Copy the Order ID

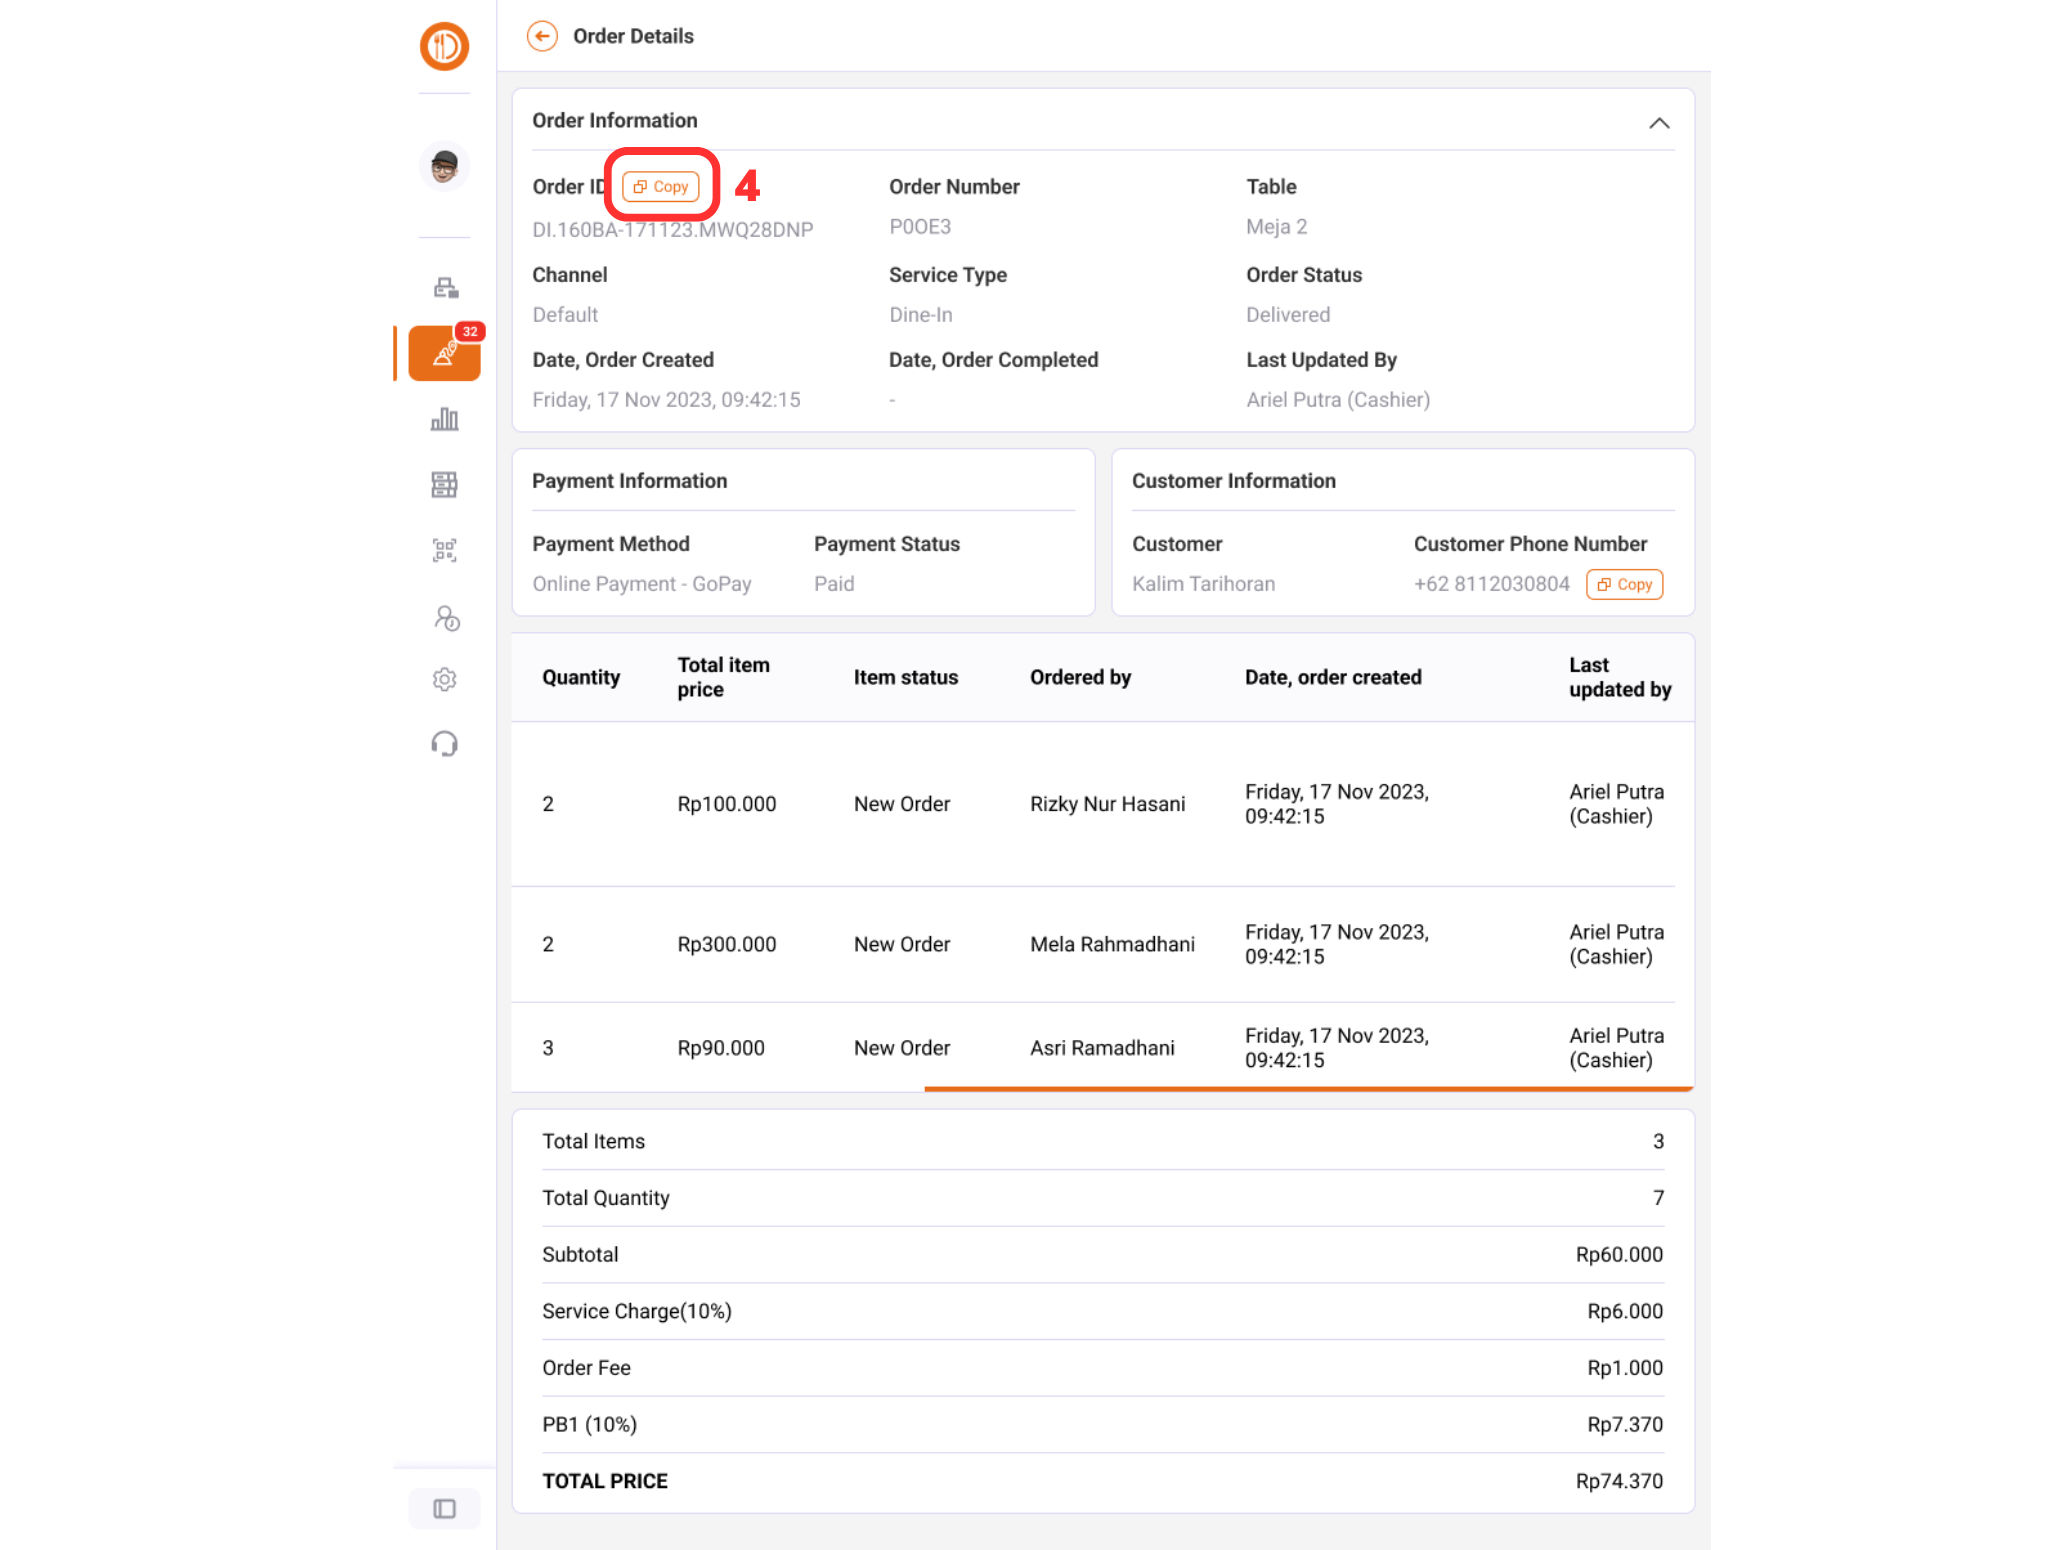(x=661, y=187)
